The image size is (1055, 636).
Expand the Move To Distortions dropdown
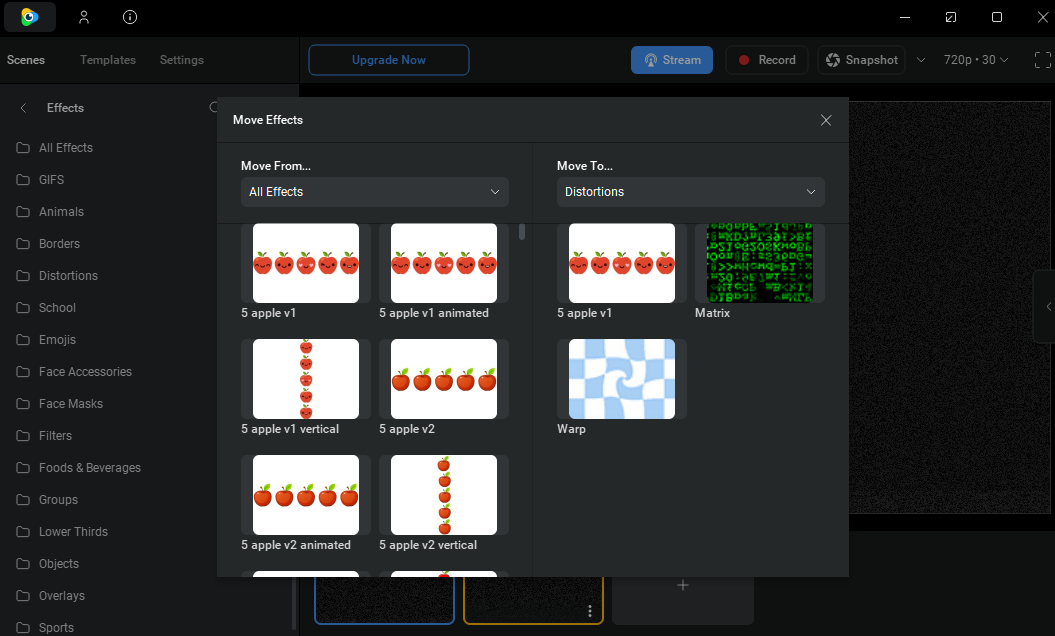(x=691, y=192)
